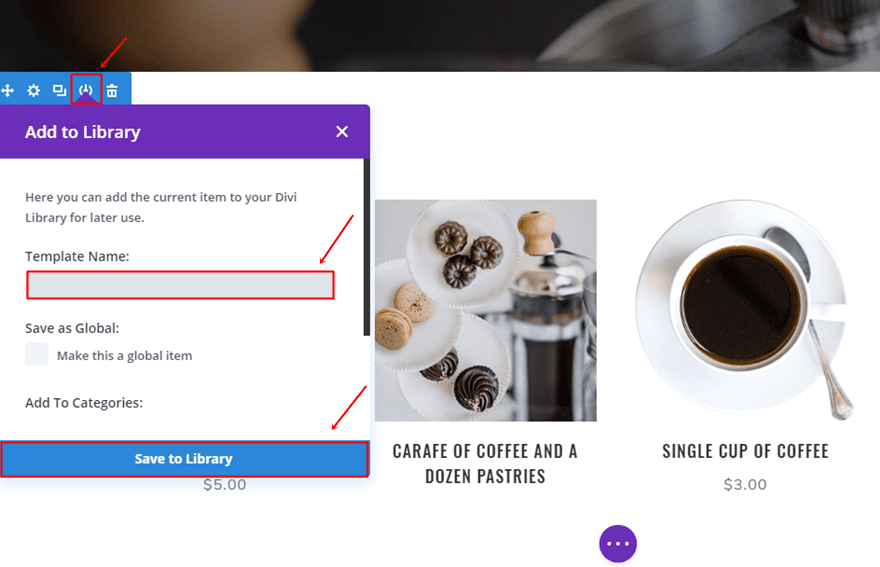Select the $3.00 price text
This screenshot has height=567, width=880.
coord(745,484)
